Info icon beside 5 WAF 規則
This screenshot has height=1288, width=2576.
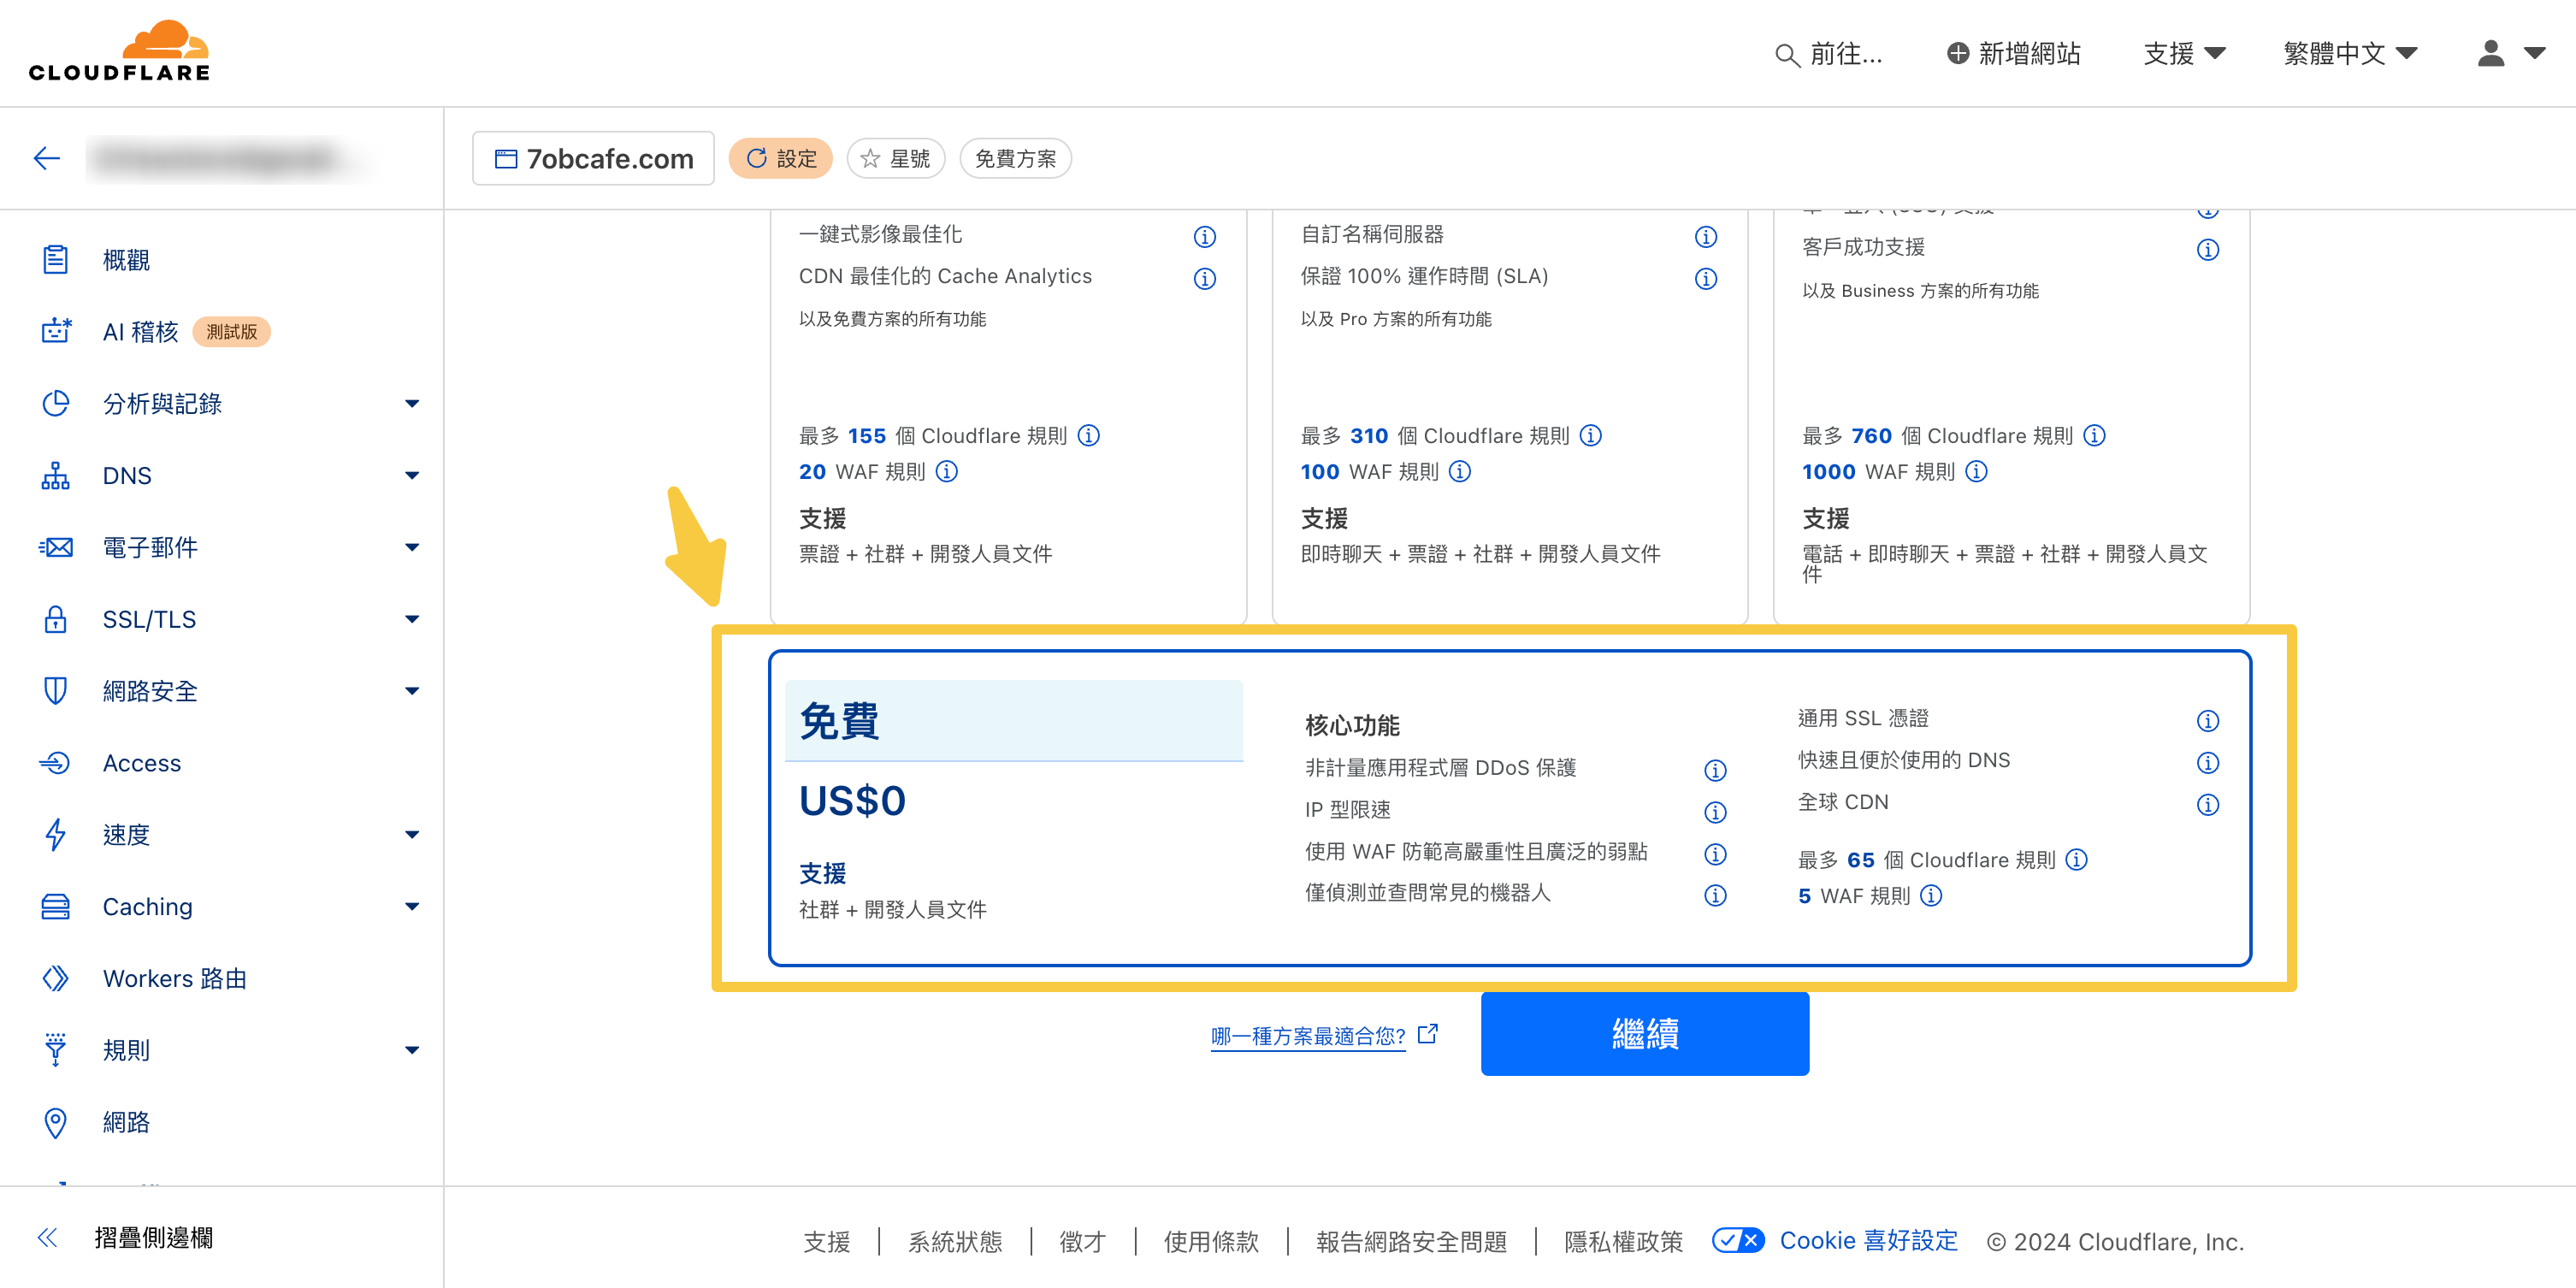click(1931, 895)
